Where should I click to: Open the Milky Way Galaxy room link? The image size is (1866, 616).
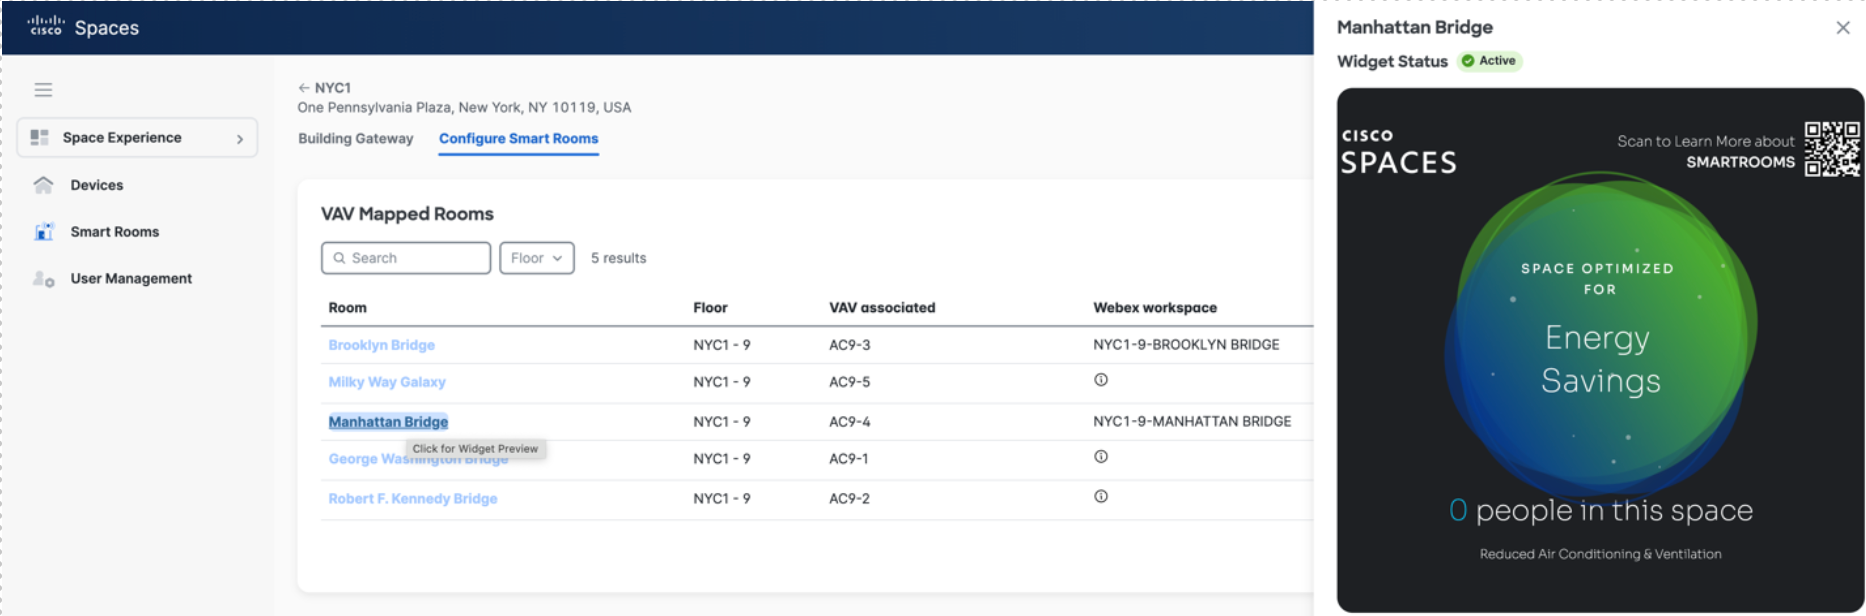pyautogui.click(x=387, y=382)
